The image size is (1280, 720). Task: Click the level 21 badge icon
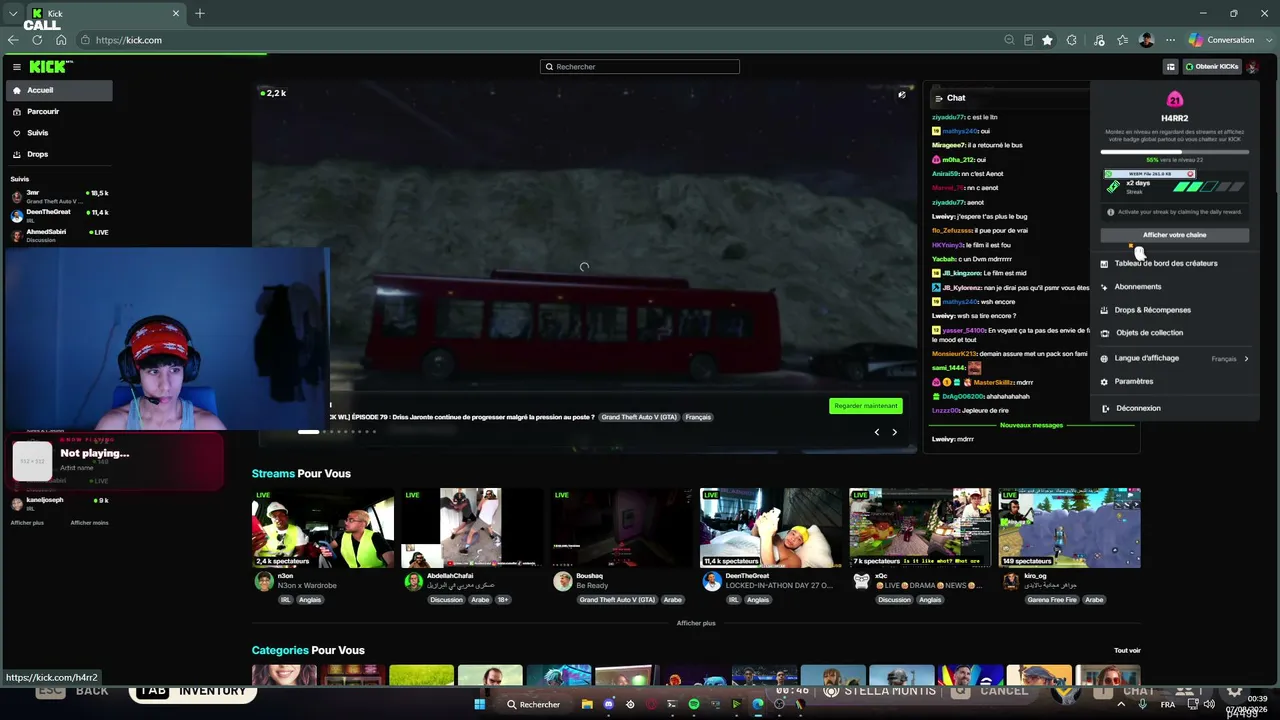coord(1175,99)
